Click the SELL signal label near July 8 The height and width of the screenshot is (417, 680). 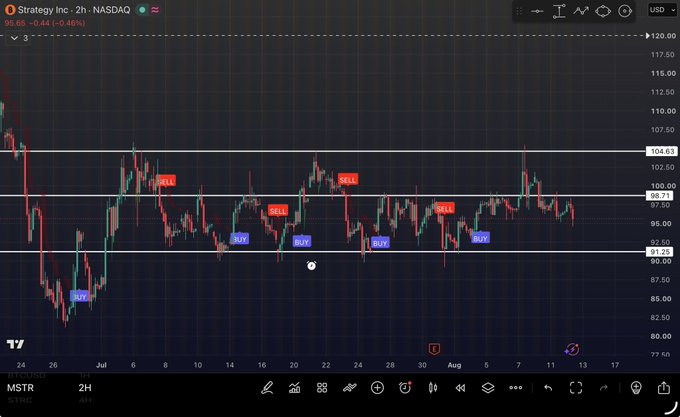[x=166, y=181]
